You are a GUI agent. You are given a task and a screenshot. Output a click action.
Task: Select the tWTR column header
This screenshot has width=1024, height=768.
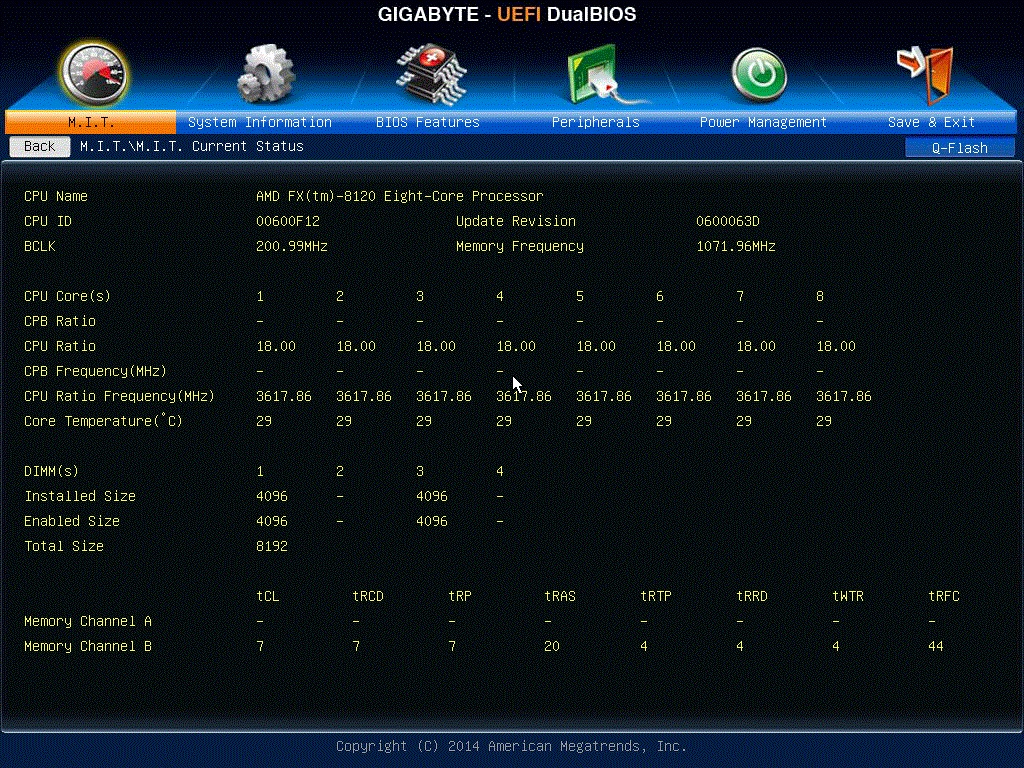(x=848, y=596)
